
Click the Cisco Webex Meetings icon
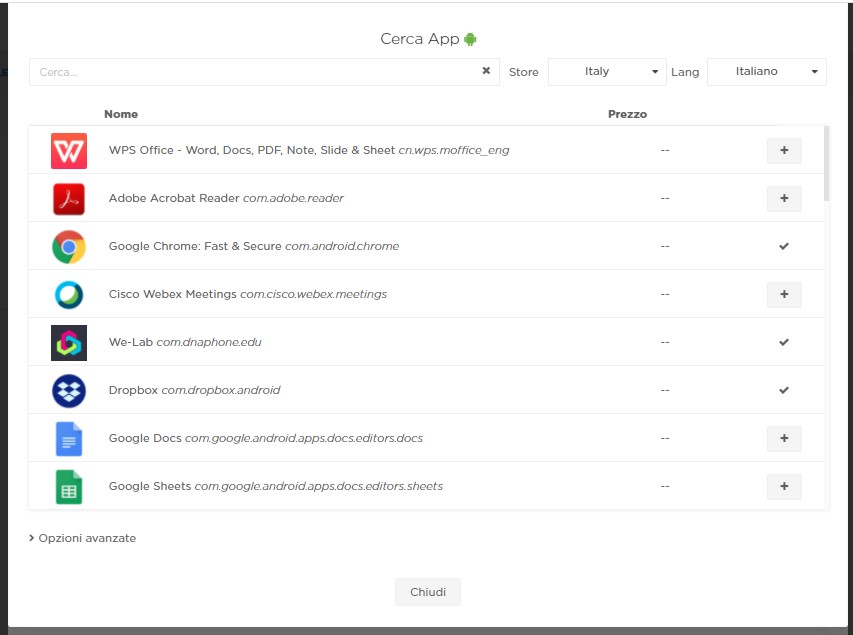pyautogui.click(x=69, y=294)
